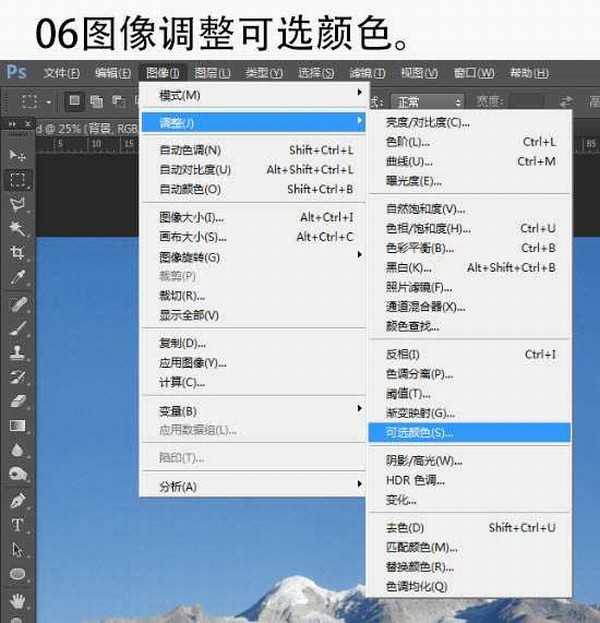Select the Move tool
The height and width of the screenshot is (623, 600).
click(x=17, y=155)
